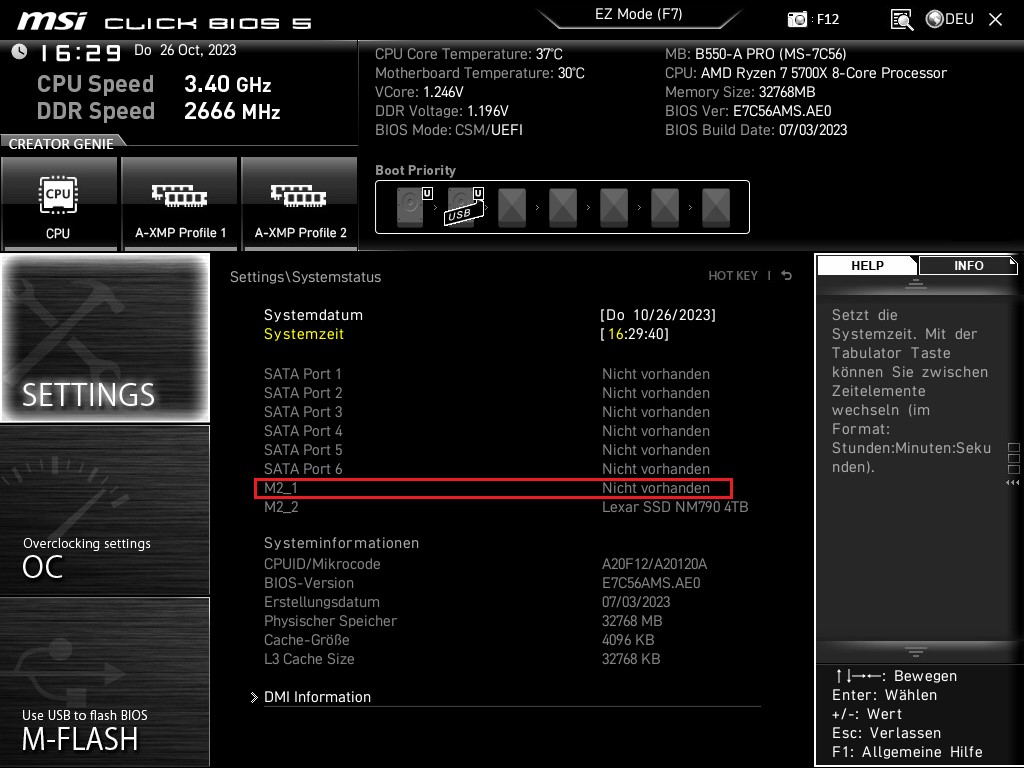
Task: Expand DMI Information submenu
Action: [x=317, y=697]
